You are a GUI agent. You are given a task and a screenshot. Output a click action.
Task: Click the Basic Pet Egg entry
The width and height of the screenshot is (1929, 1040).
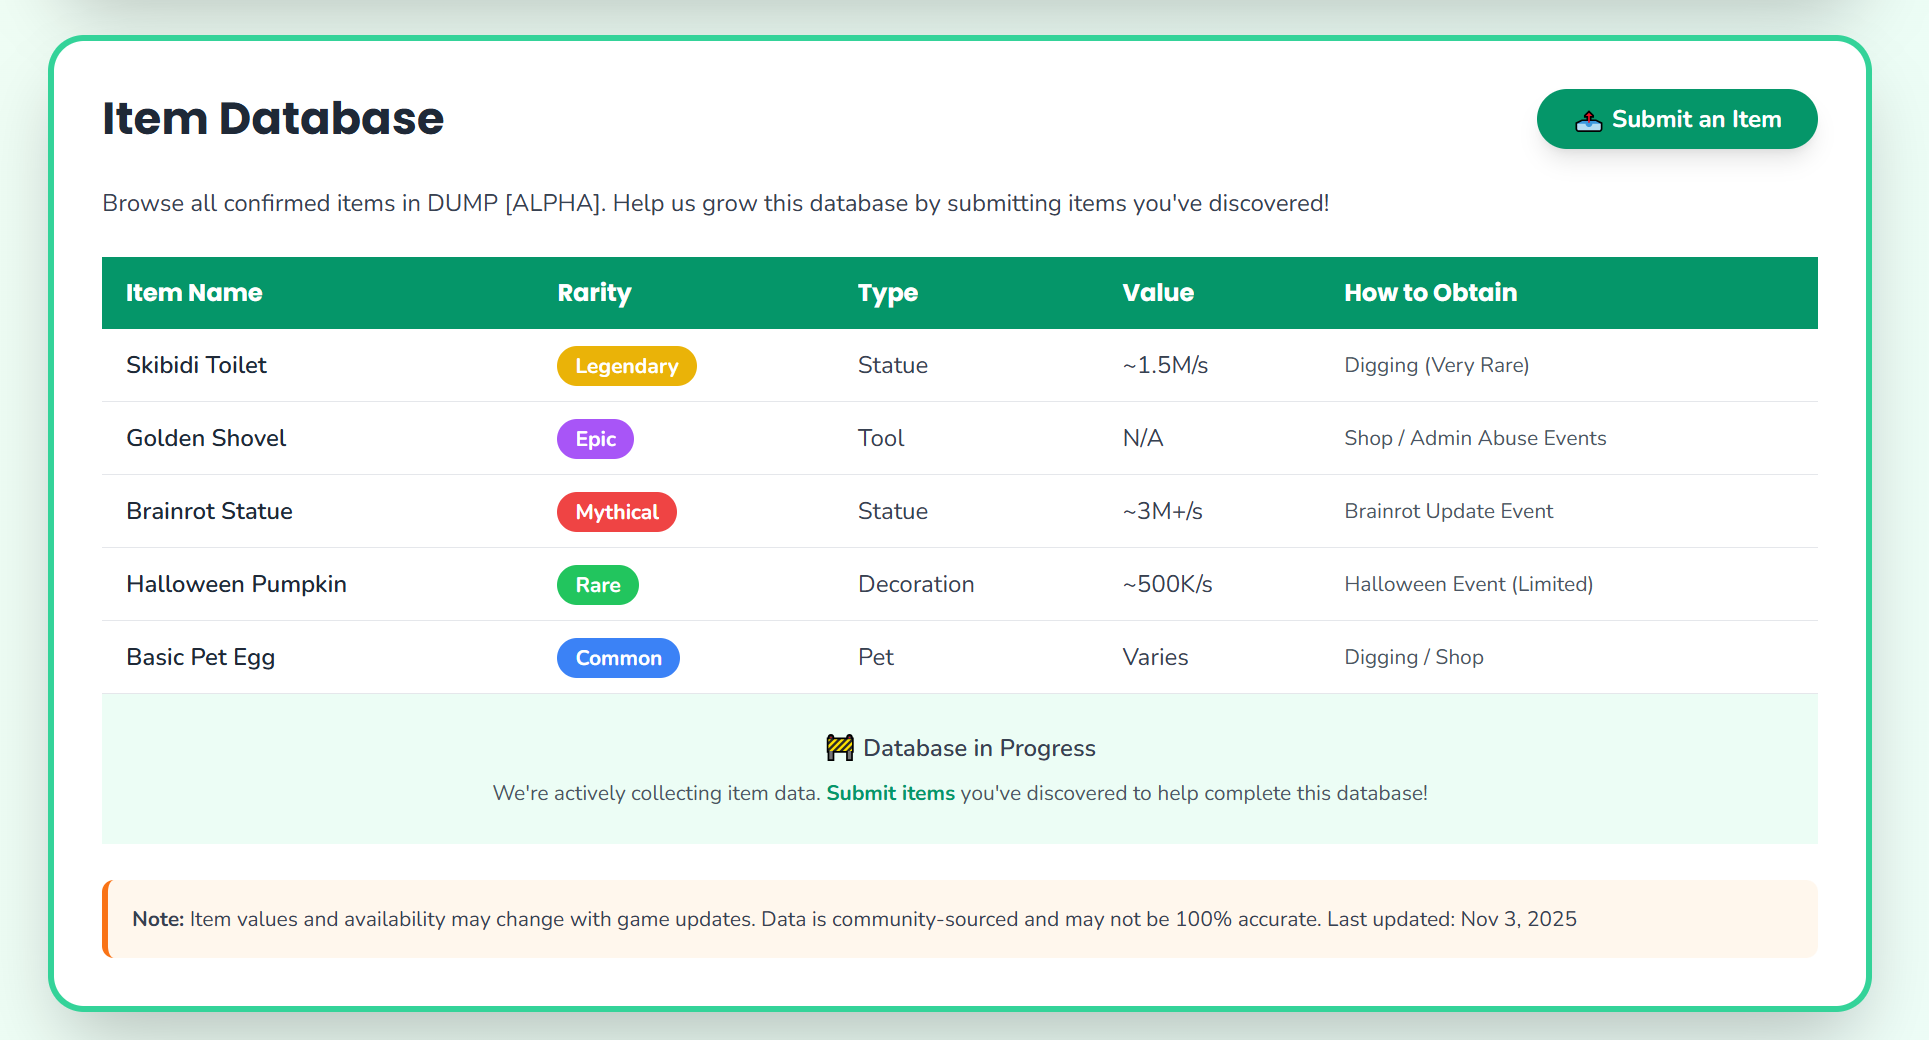tap(200, 657)
